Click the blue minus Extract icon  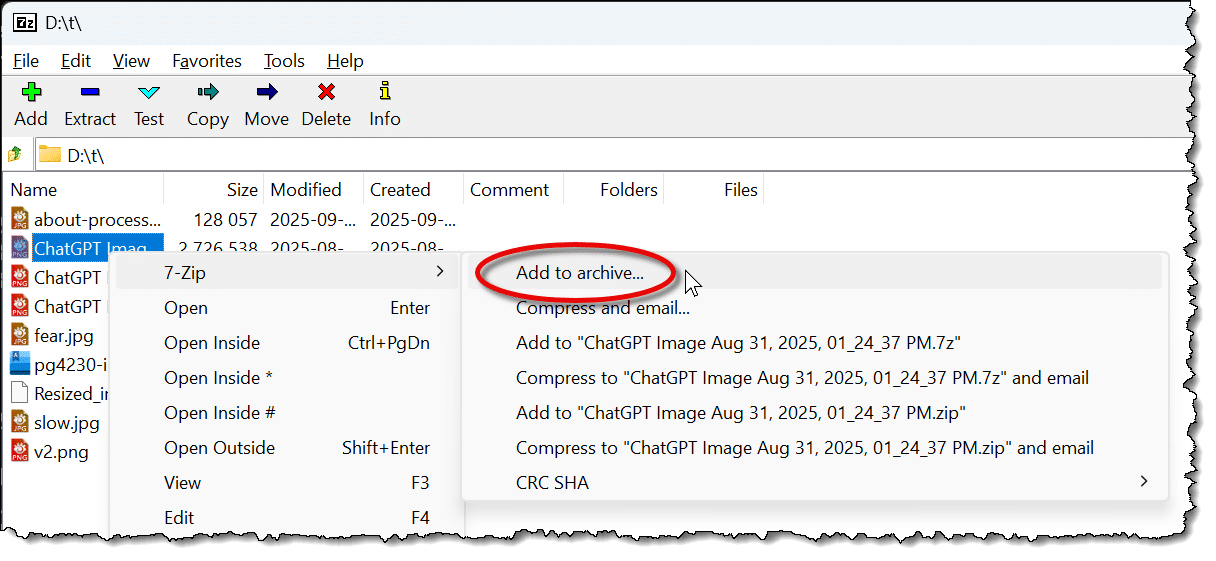point(90,93)
